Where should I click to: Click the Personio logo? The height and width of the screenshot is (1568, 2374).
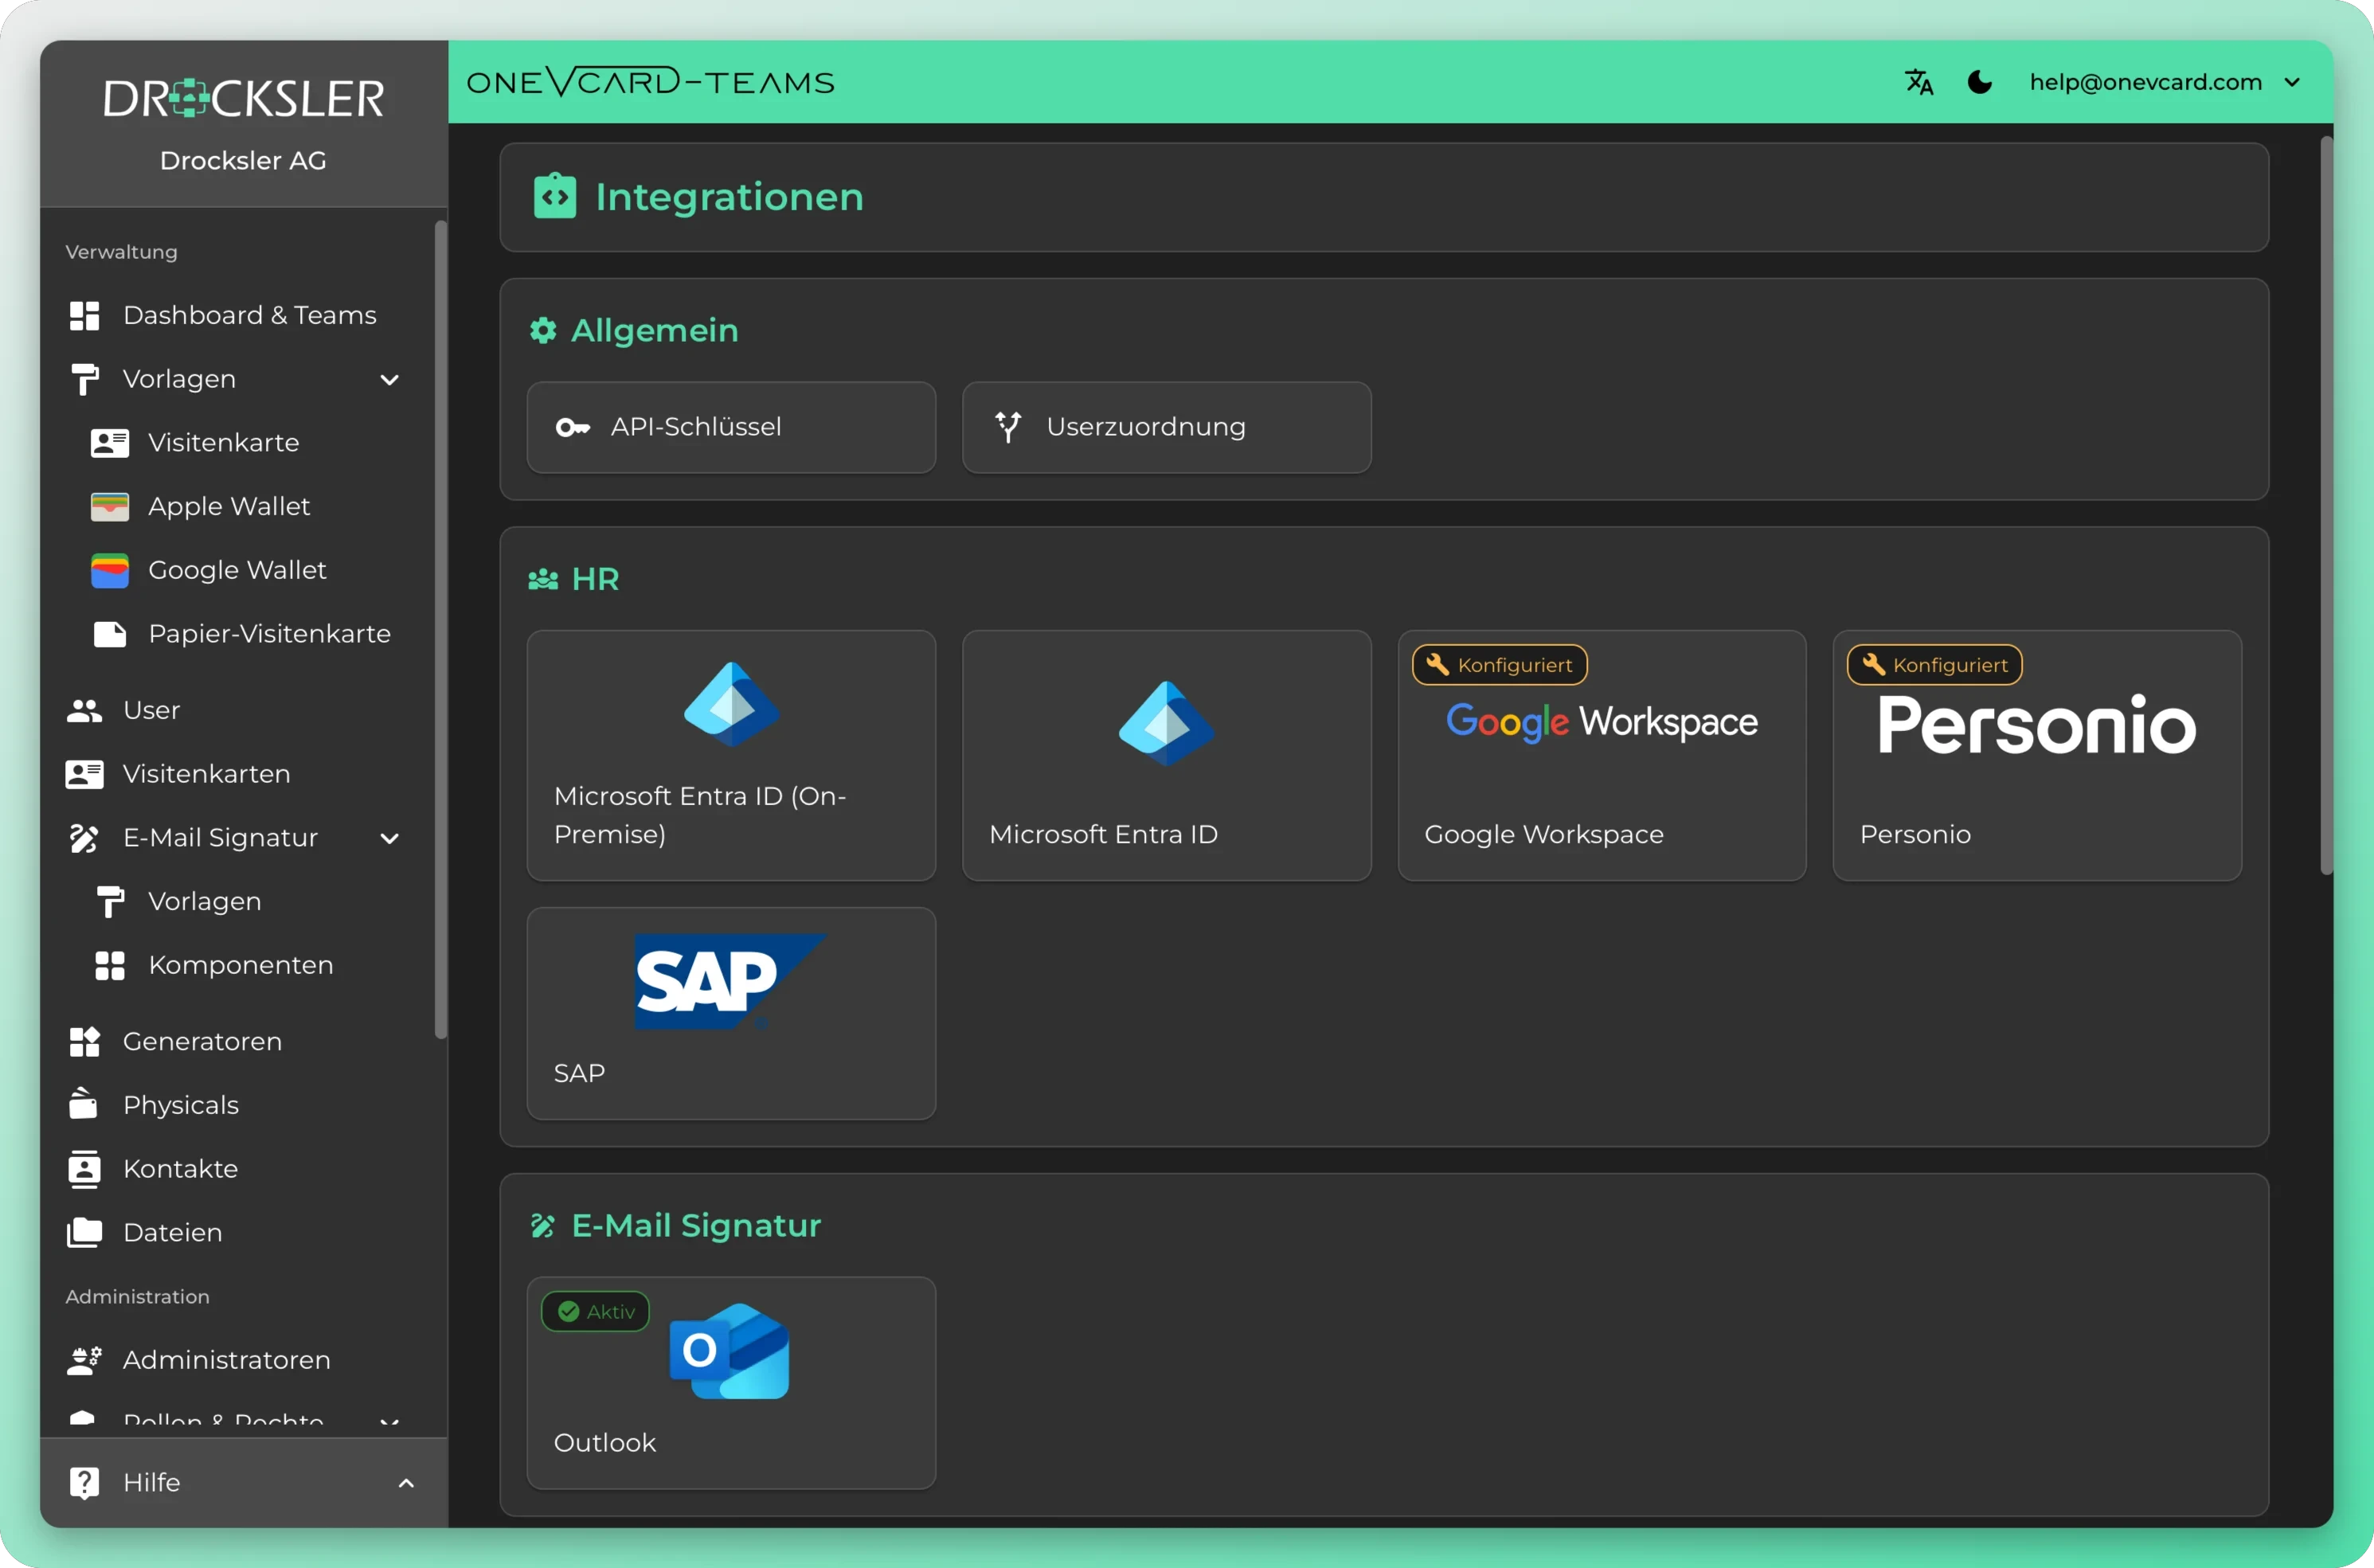pyautogui.click(x=2037, y=725)
